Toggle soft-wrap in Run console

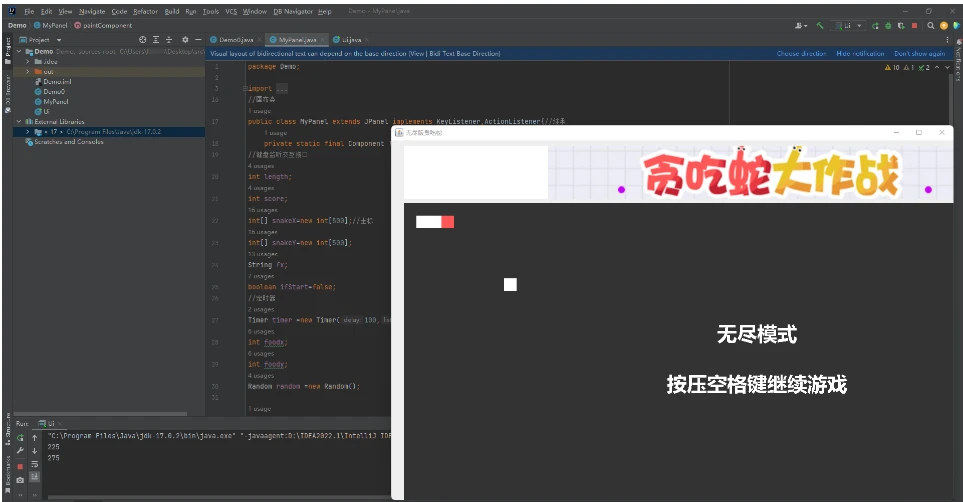pos(34,465)
